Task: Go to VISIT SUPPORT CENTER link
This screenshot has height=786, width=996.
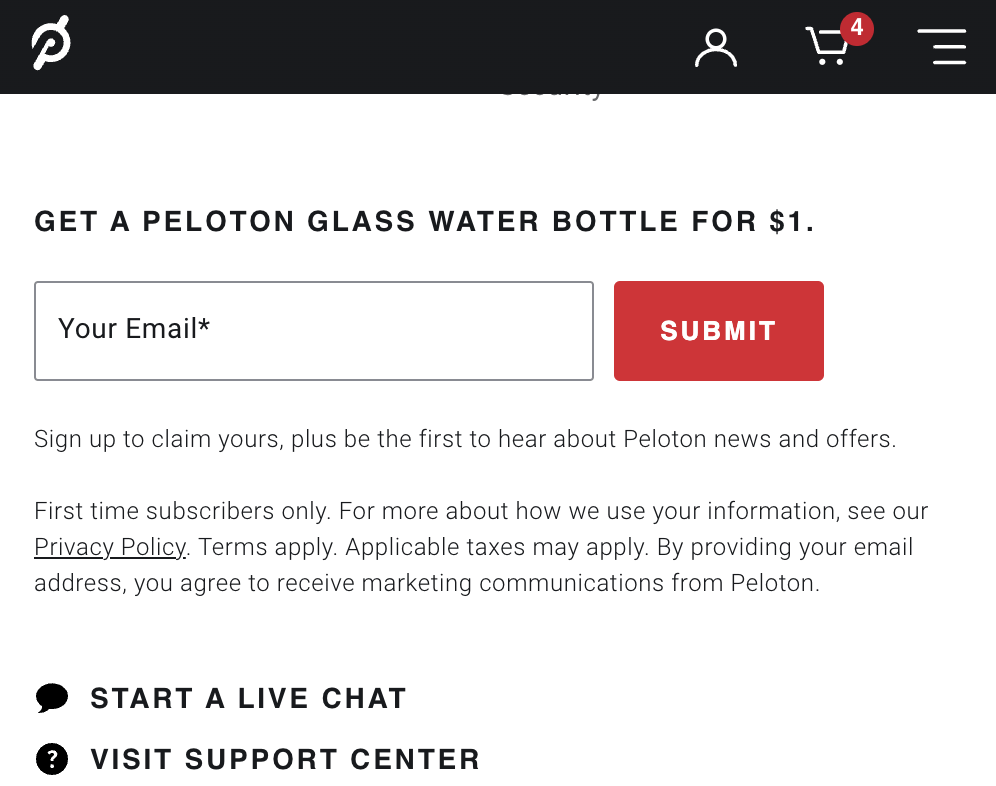Action: pos(285,759)
